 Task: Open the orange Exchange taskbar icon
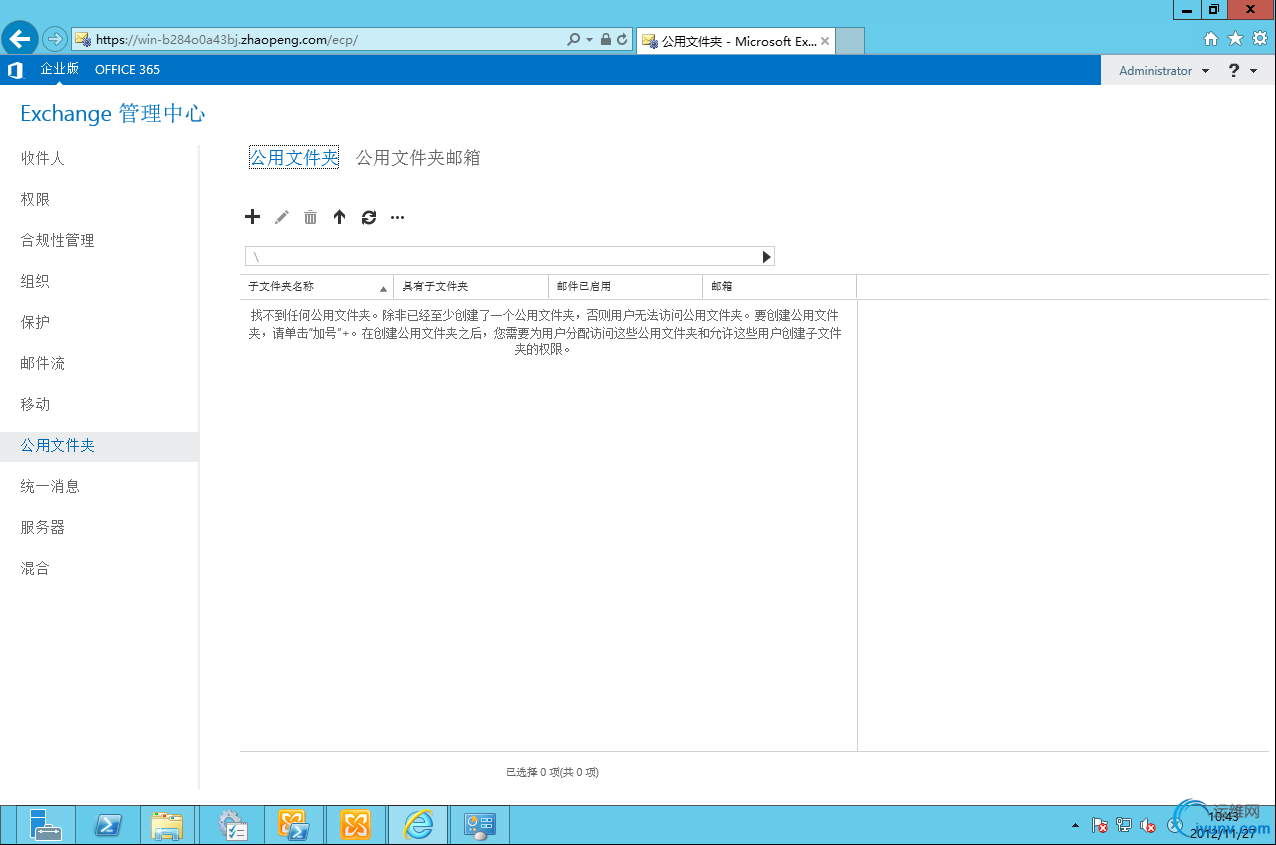click(x=356, y=825)
